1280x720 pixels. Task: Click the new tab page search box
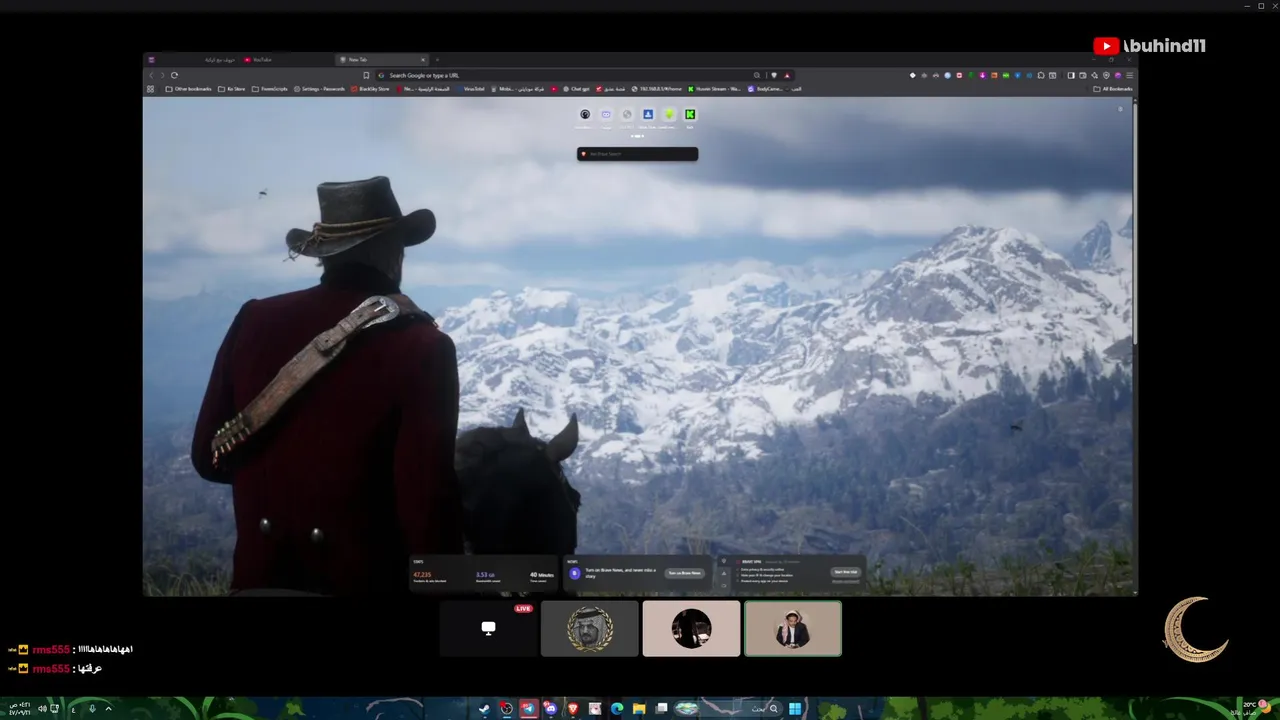[638, 154]
